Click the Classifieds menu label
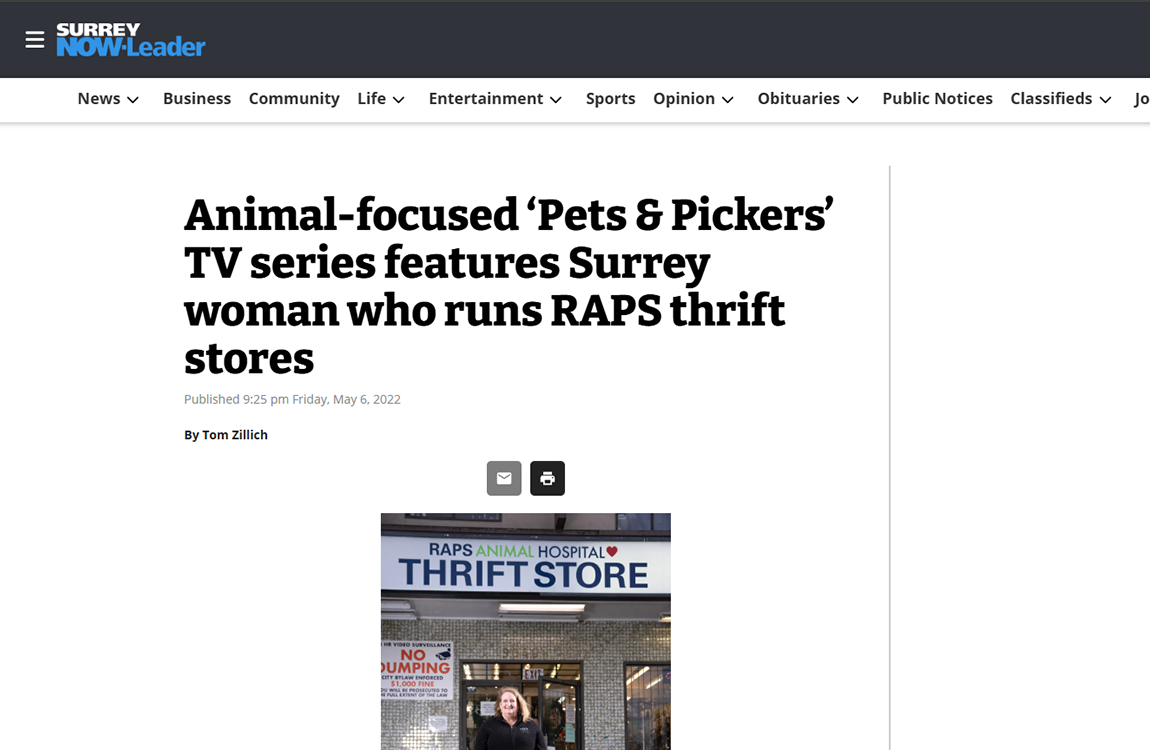The height and width of the screenshot is (750, 1150). 1051,98
